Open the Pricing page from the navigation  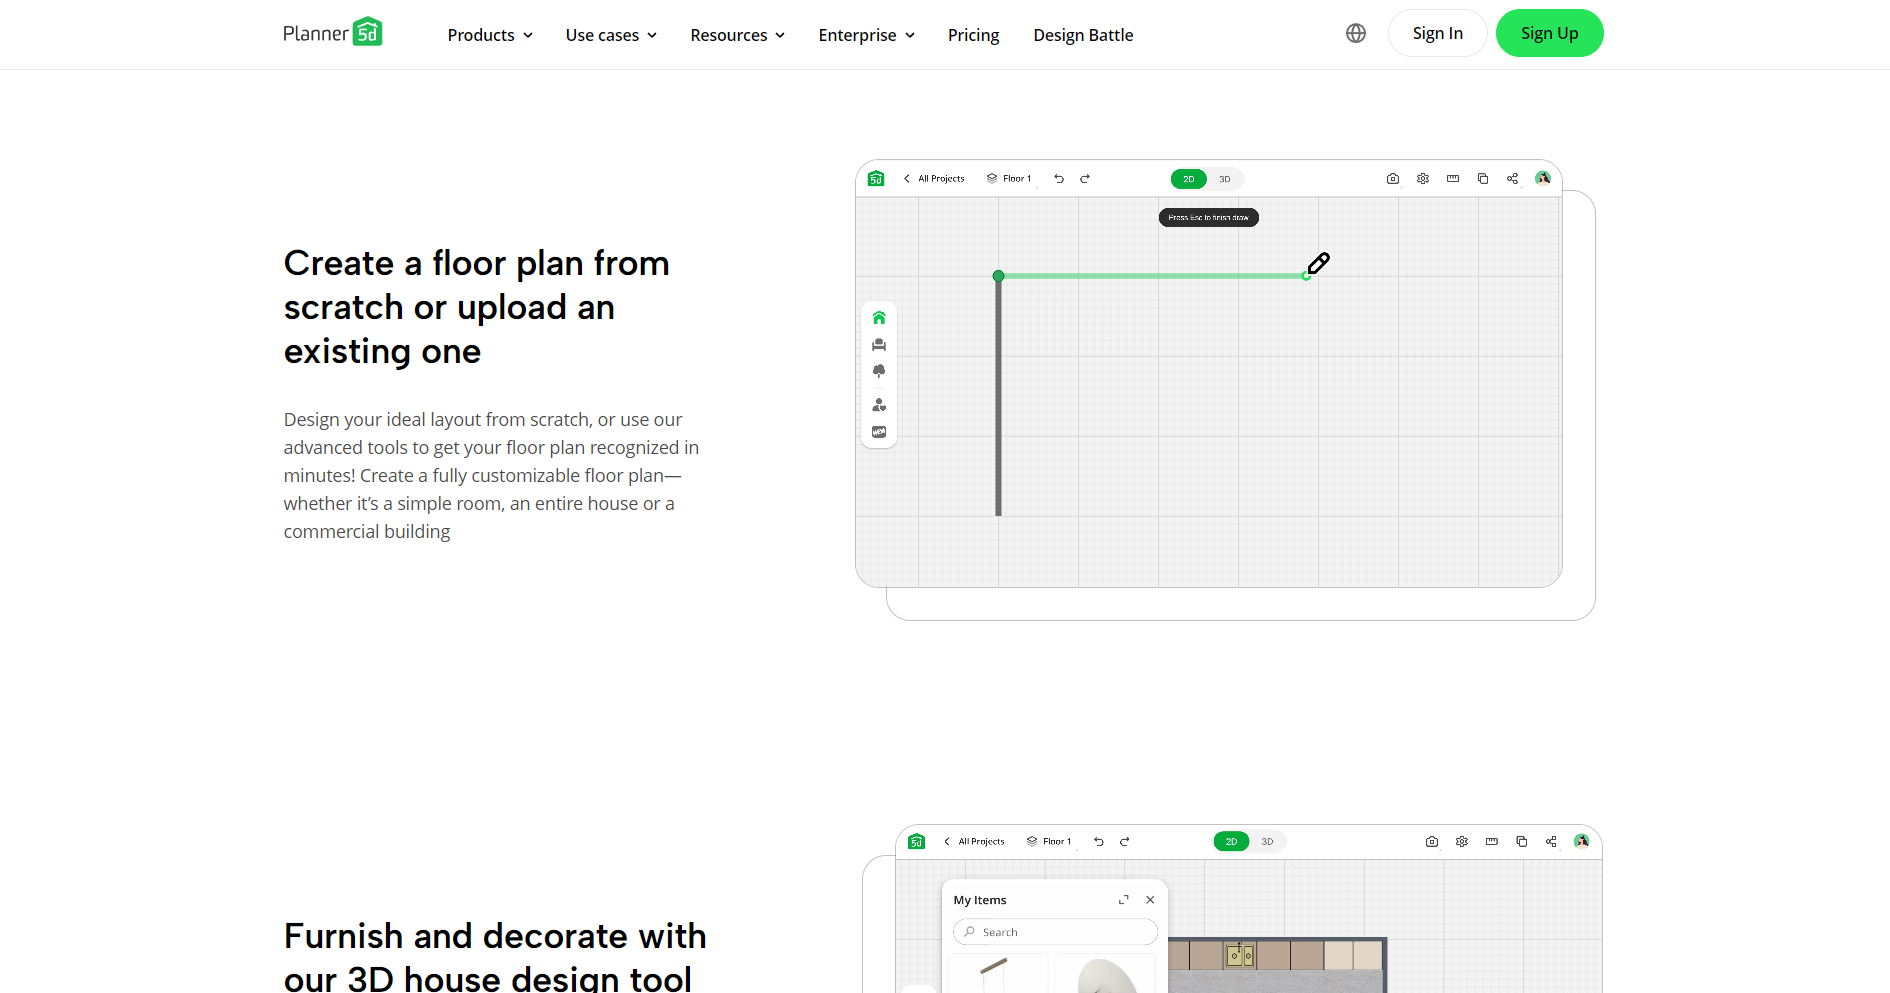pos(973,34)
